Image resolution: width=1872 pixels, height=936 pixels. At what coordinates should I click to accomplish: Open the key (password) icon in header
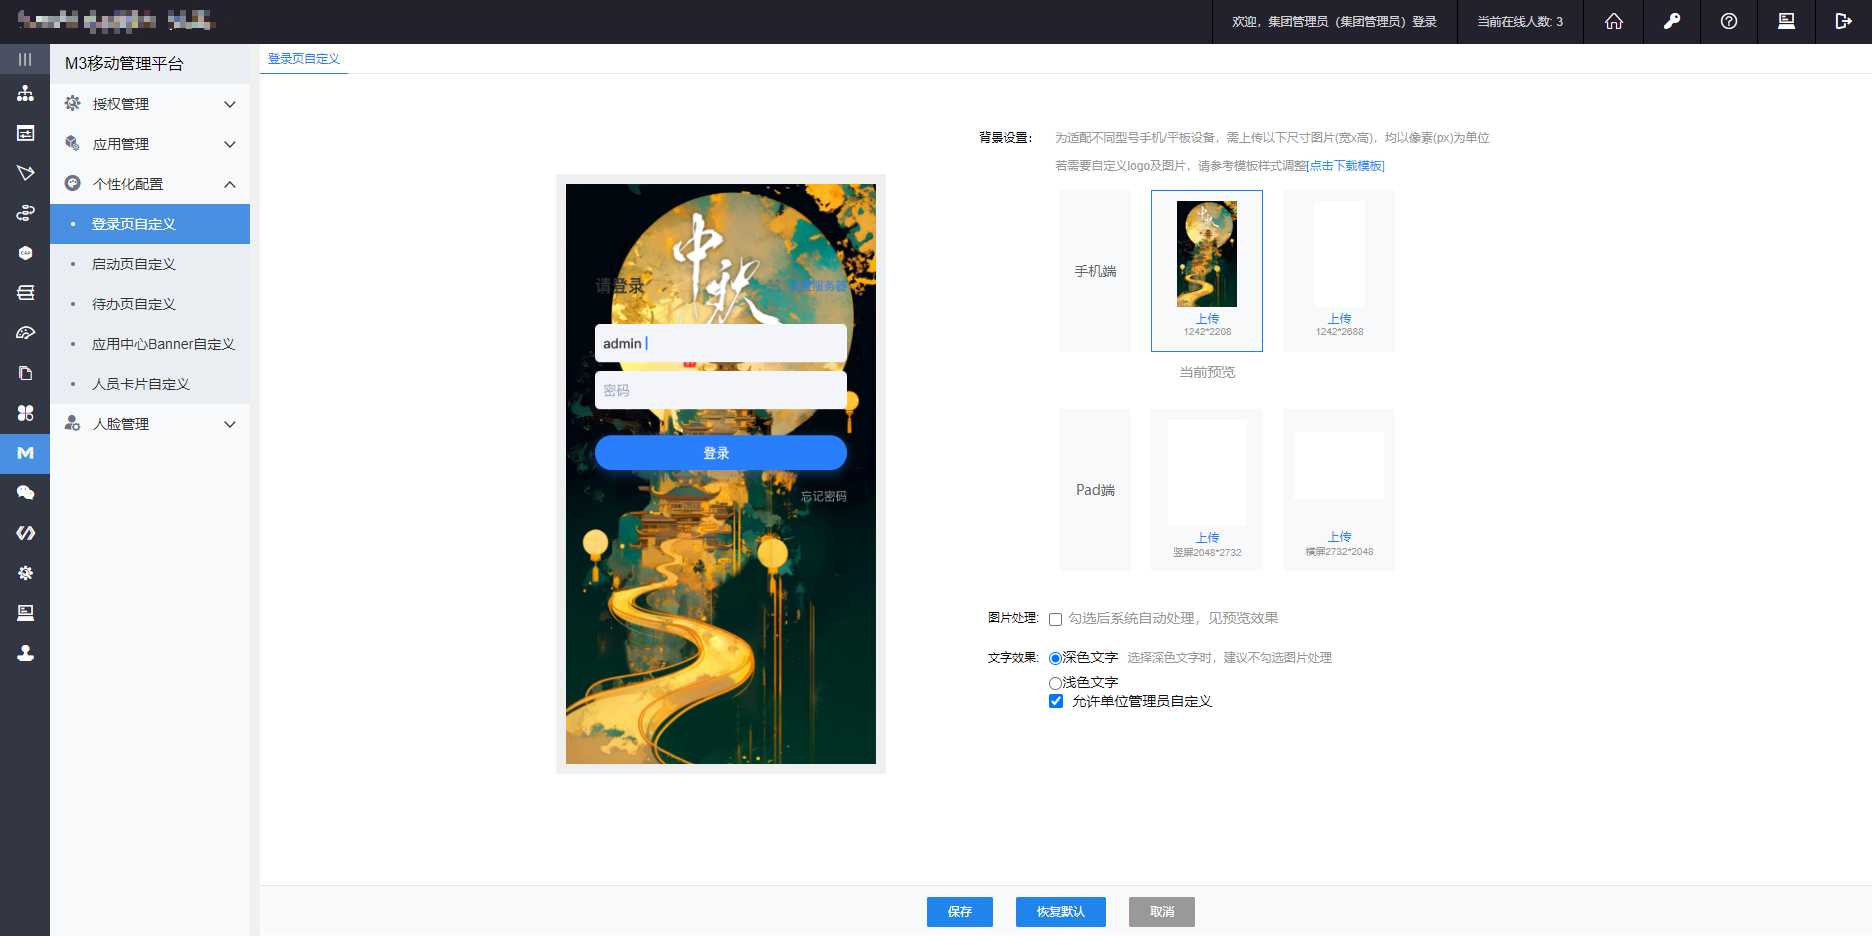click(1671, 21)
